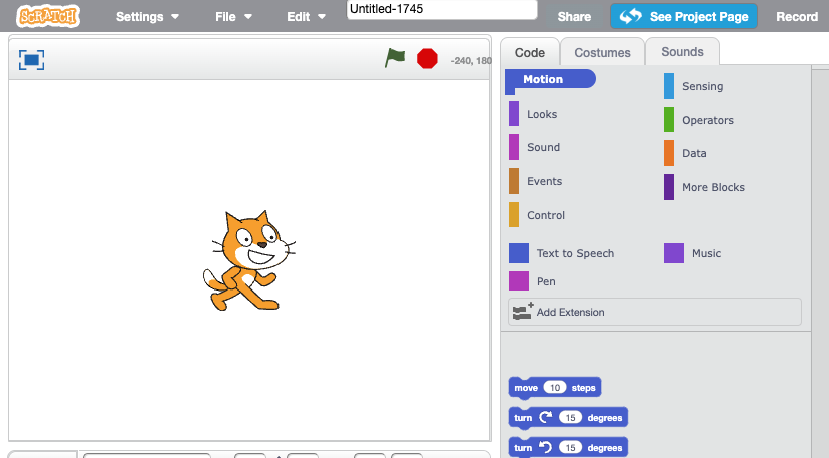Select the Music extension category

693,253
